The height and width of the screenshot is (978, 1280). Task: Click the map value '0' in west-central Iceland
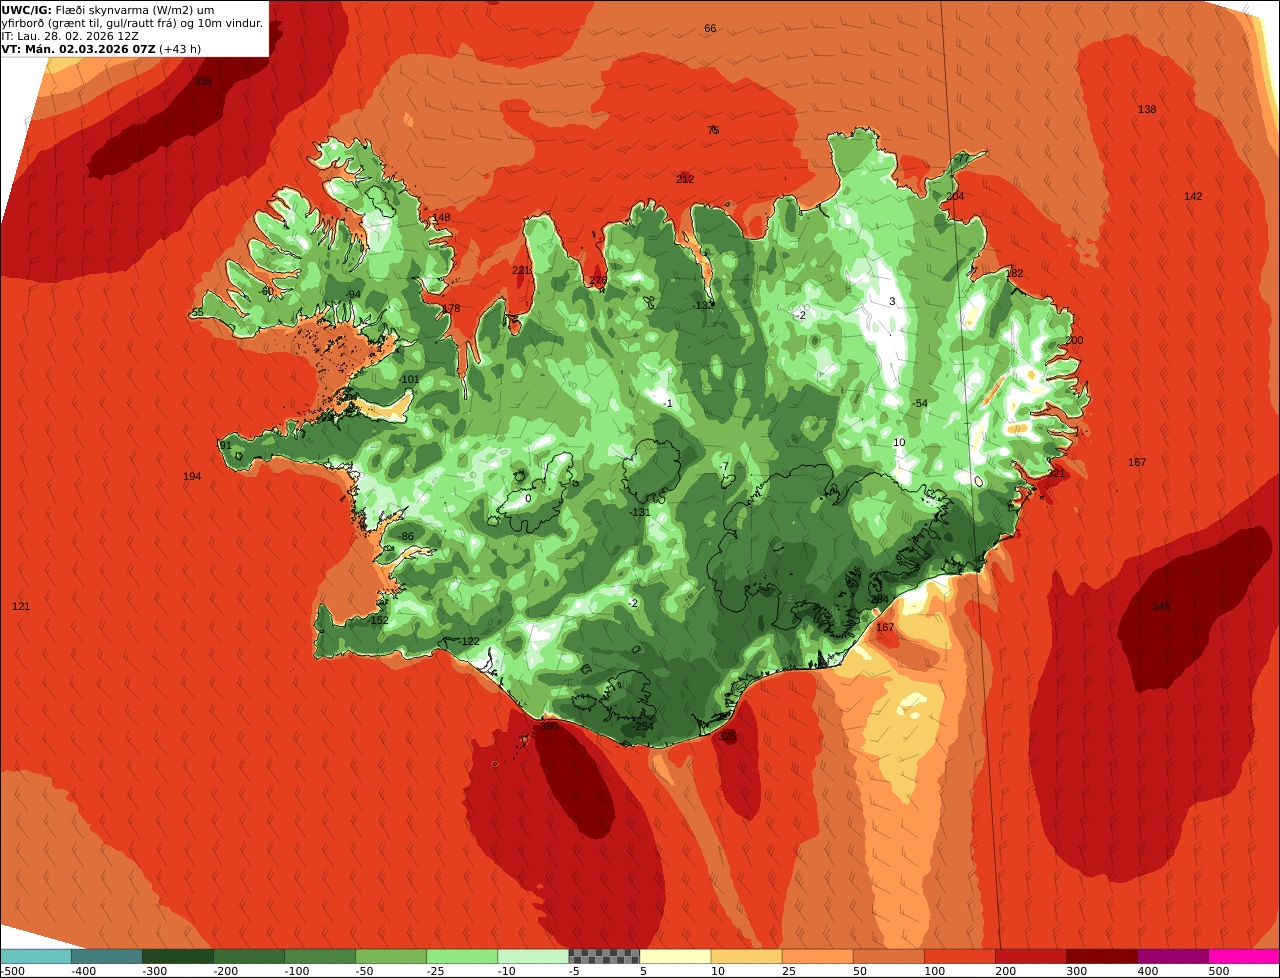pos(528,498)
